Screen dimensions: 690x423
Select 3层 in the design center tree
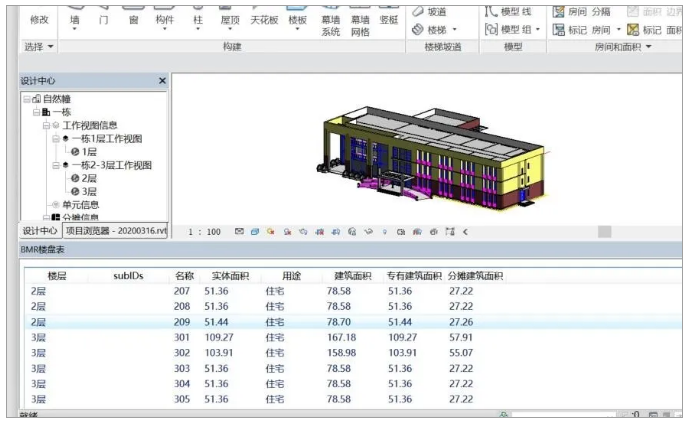click(x=88, y=191)
